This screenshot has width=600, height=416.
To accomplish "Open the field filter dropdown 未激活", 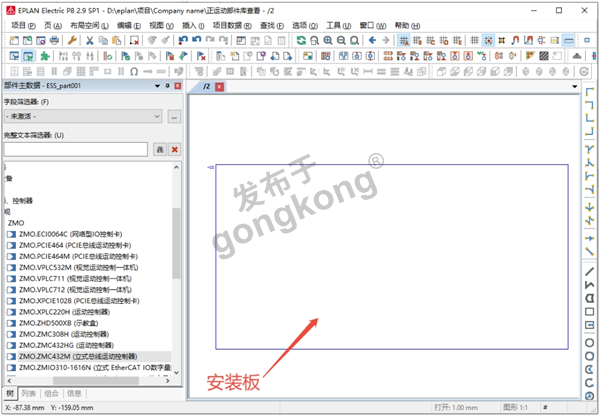I will pyautogui.click(x=83, y=116).
